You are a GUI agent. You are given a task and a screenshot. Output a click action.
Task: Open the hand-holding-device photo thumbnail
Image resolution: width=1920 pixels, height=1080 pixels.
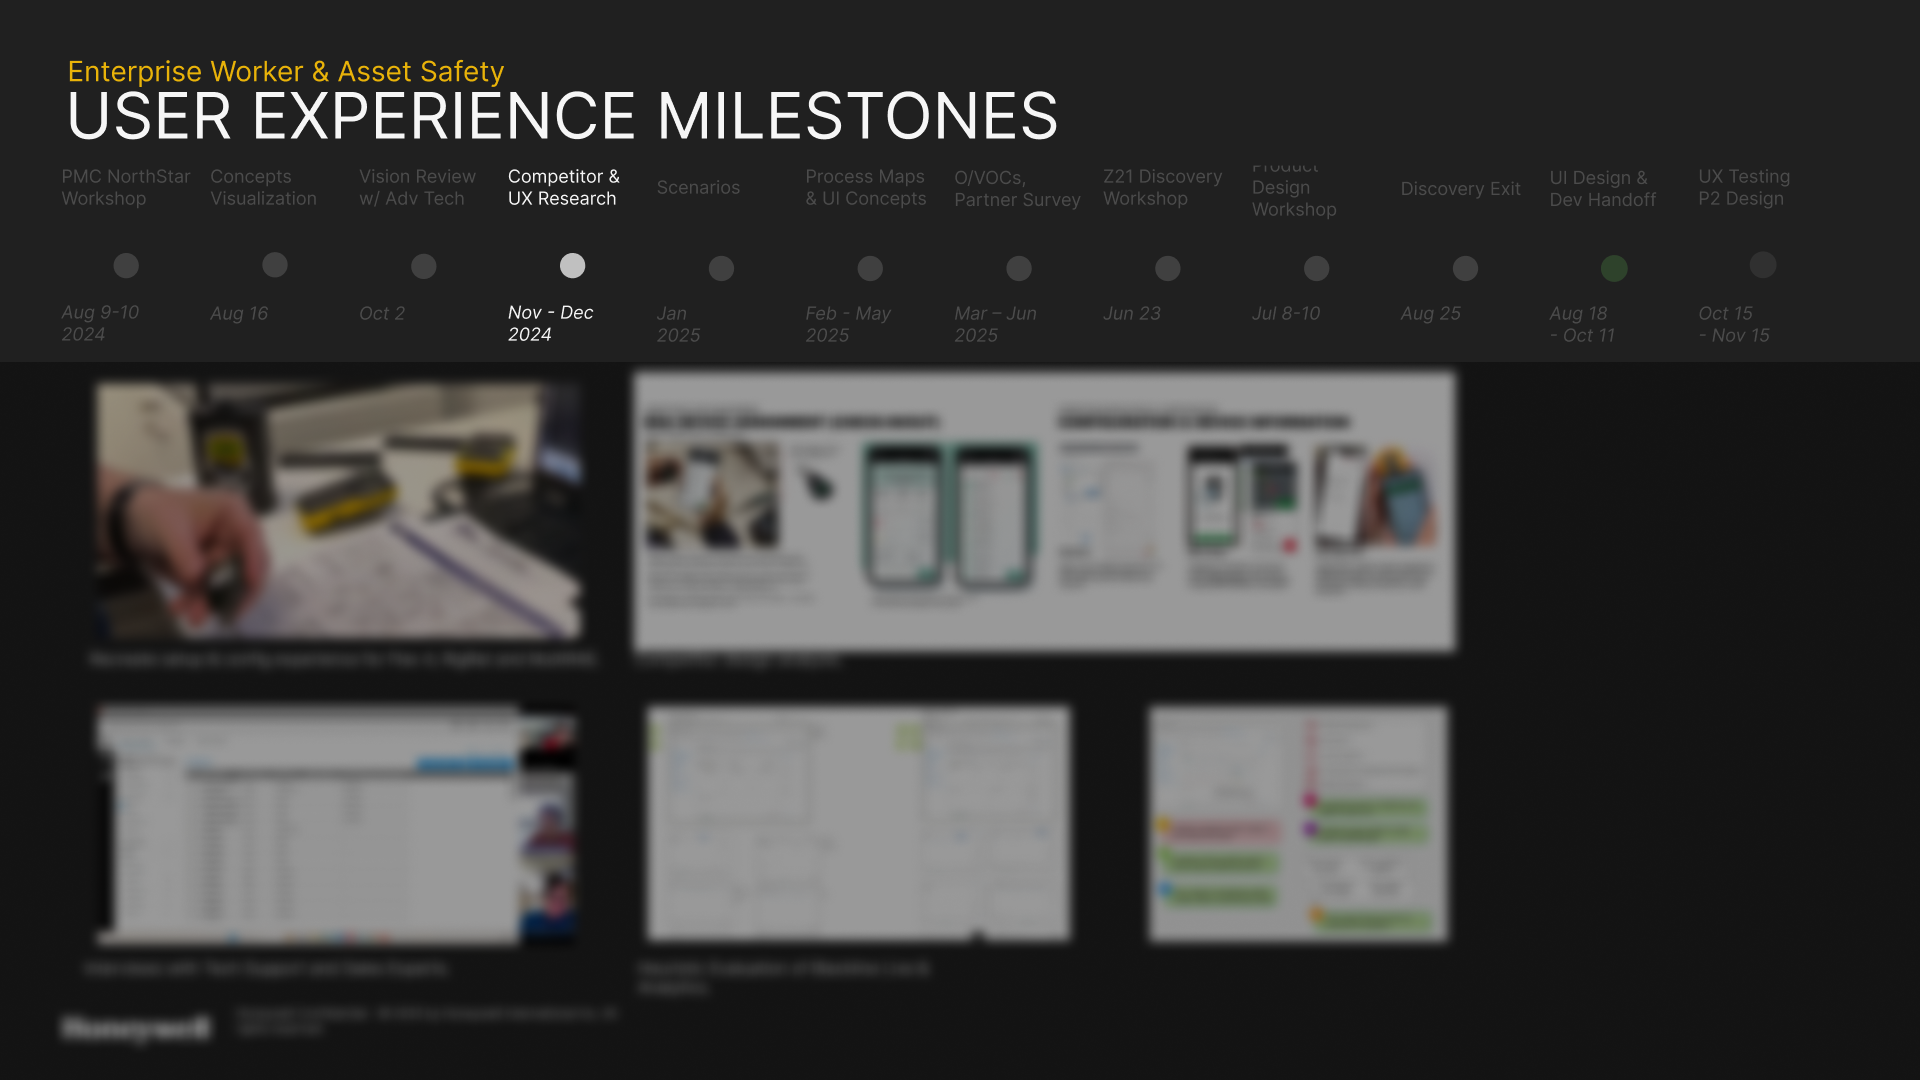(x=339, y=510)
